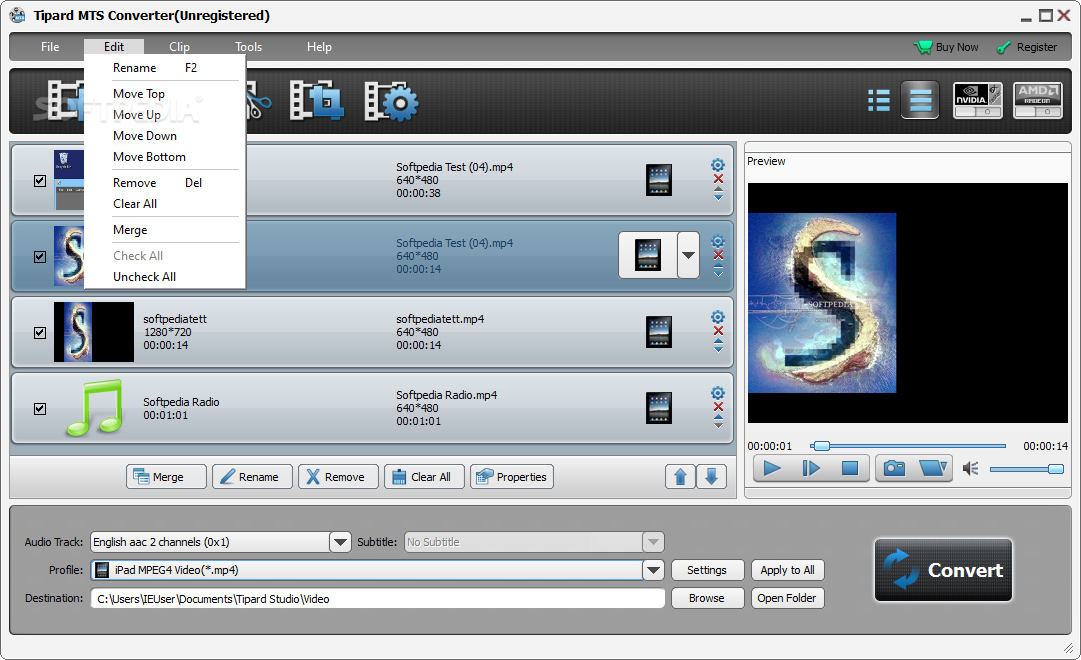The image size is (1081, 660).
Task: Browse for destination folder
Action: point(707,598)
